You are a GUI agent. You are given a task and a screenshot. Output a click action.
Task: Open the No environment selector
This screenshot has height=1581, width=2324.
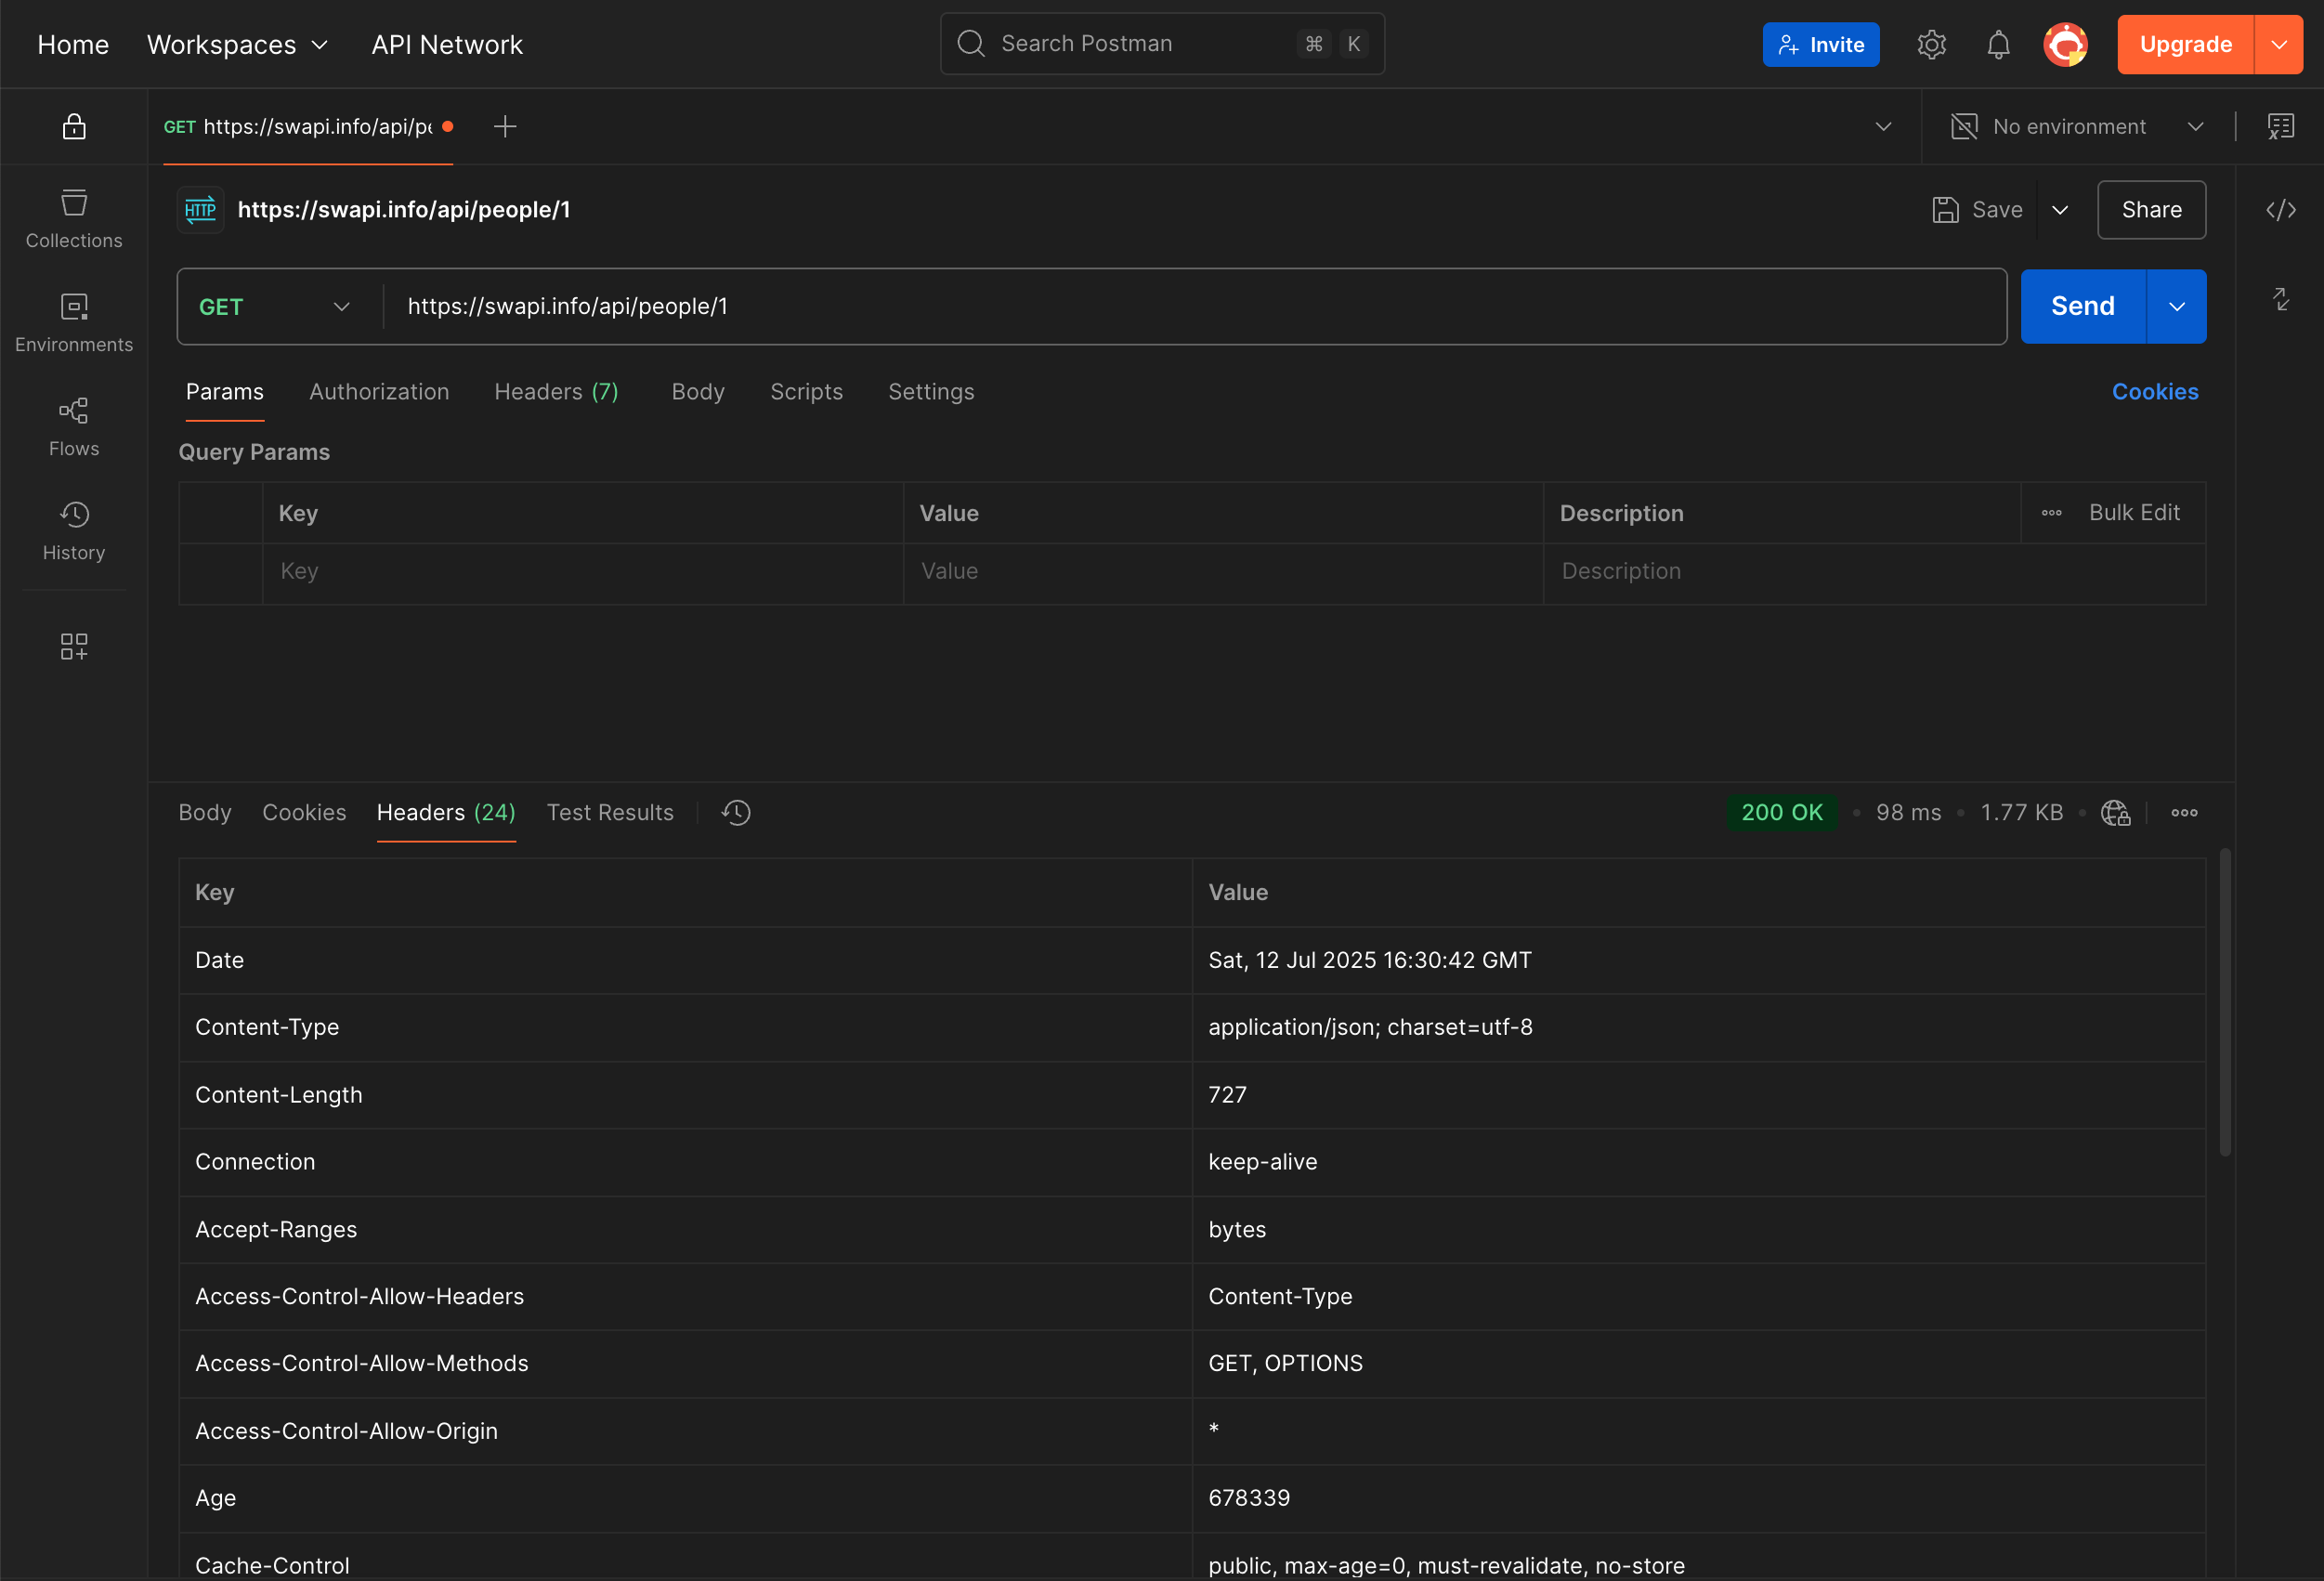(x=2078, y=126)
